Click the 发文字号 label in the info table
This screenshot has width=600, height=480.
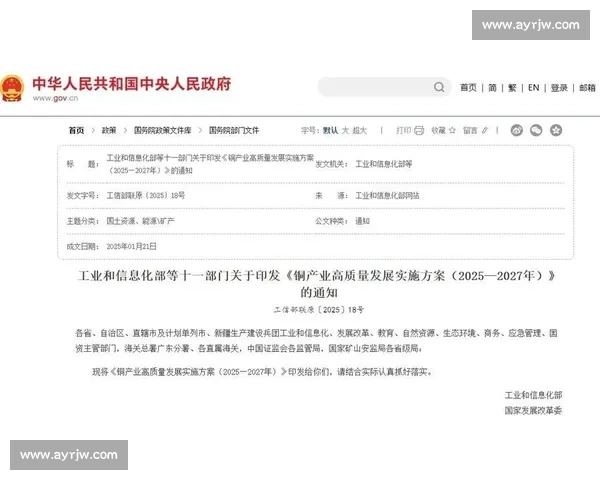[83, 196]
